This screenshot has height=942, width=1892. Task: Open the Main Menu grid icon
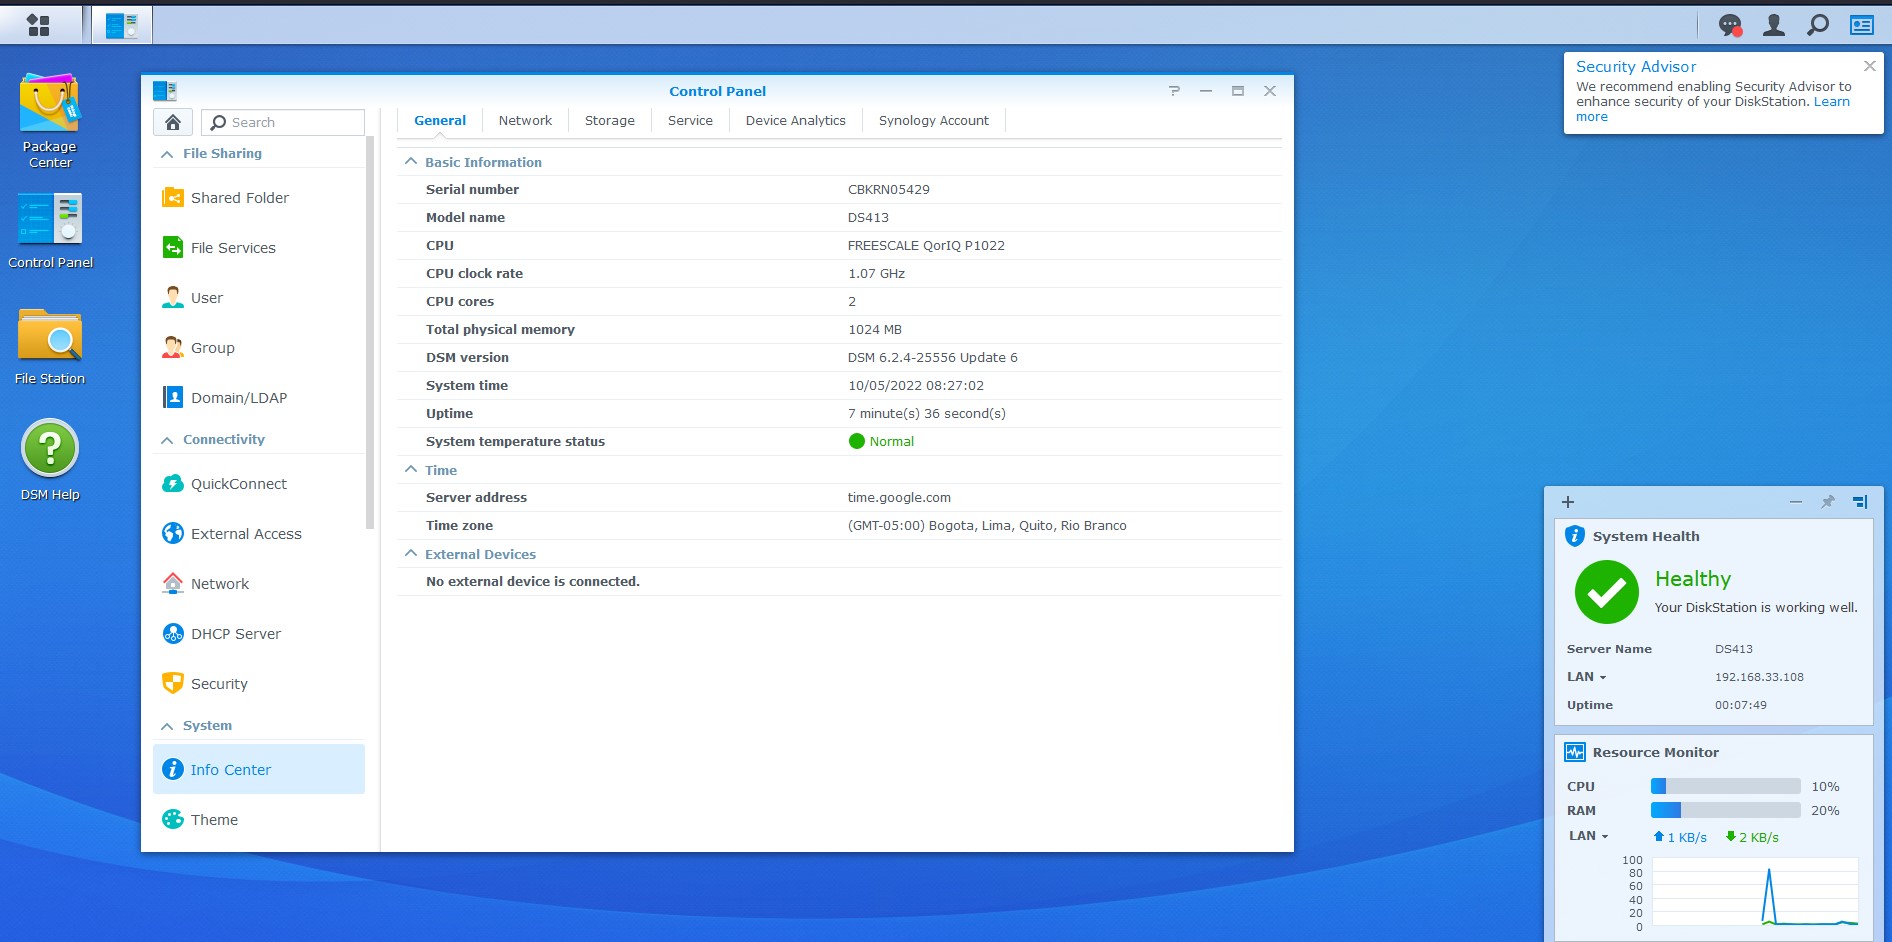tap(38, 25)
